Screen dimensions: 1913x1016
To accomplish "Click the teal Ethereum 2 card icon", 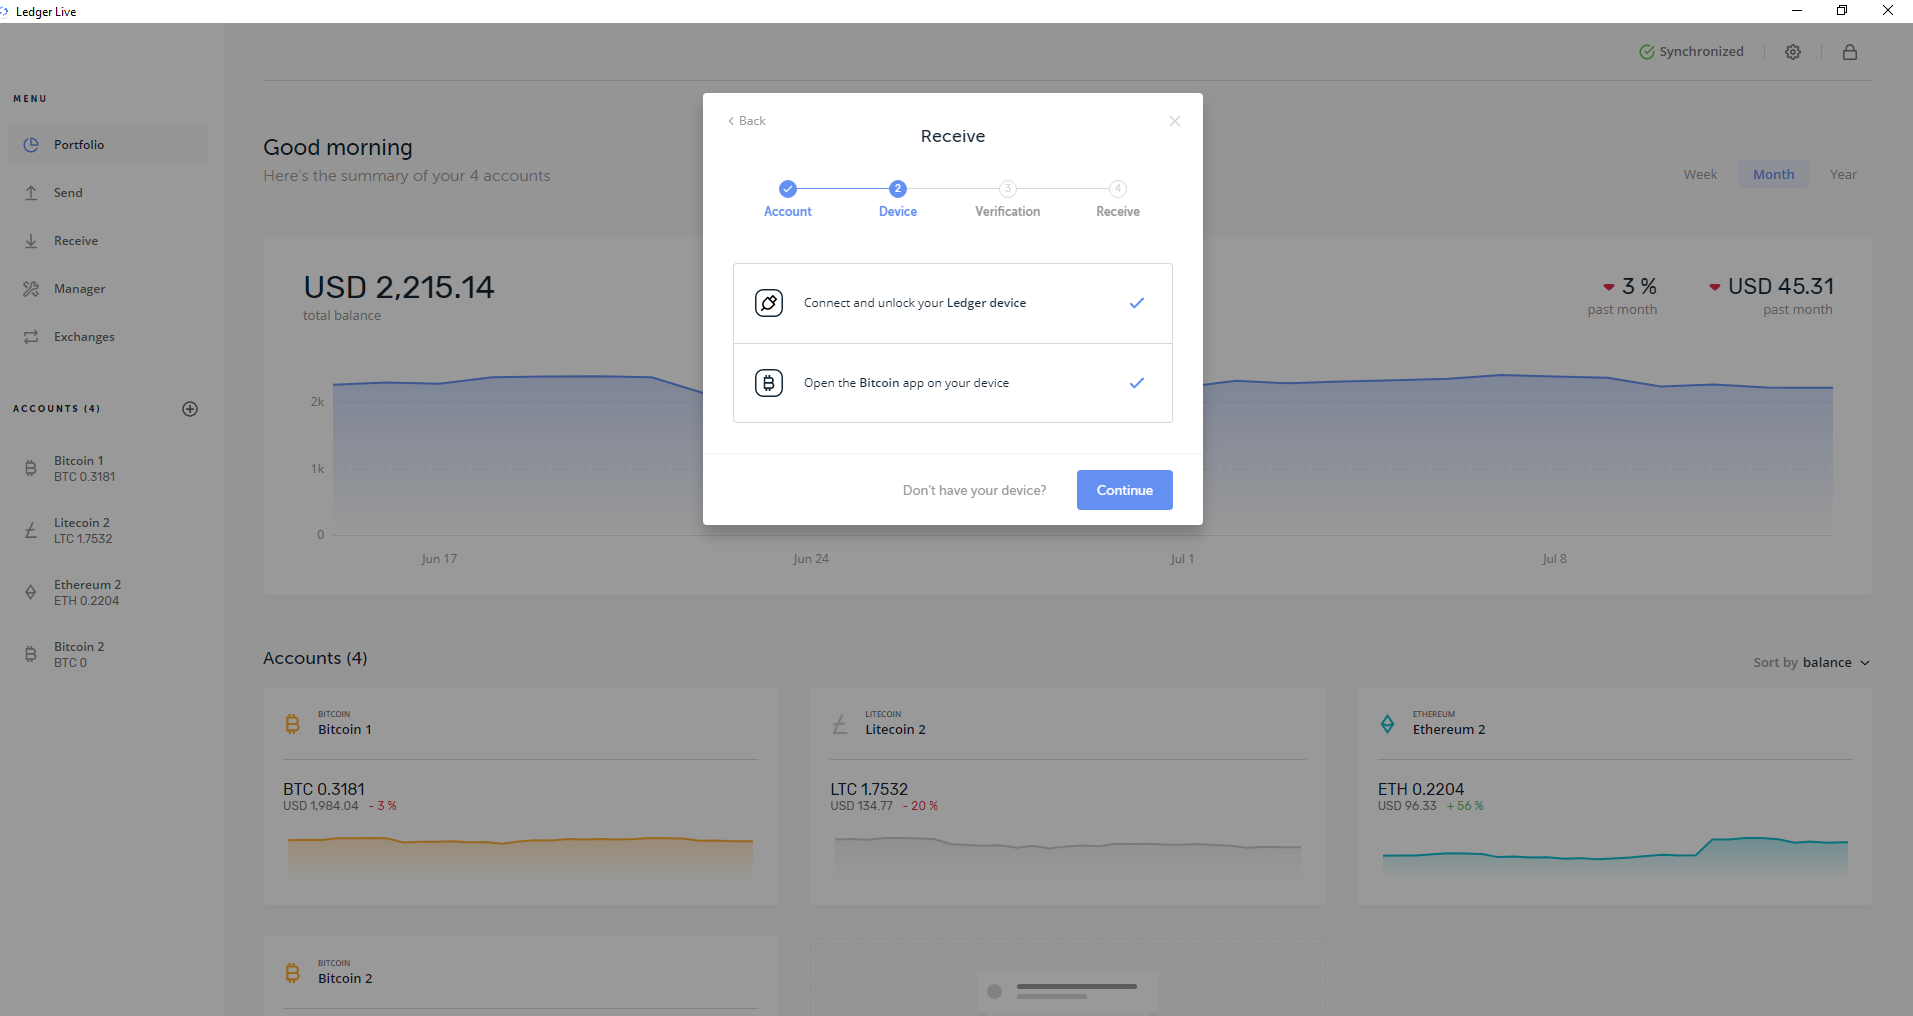I will [x=1387, y=724].
